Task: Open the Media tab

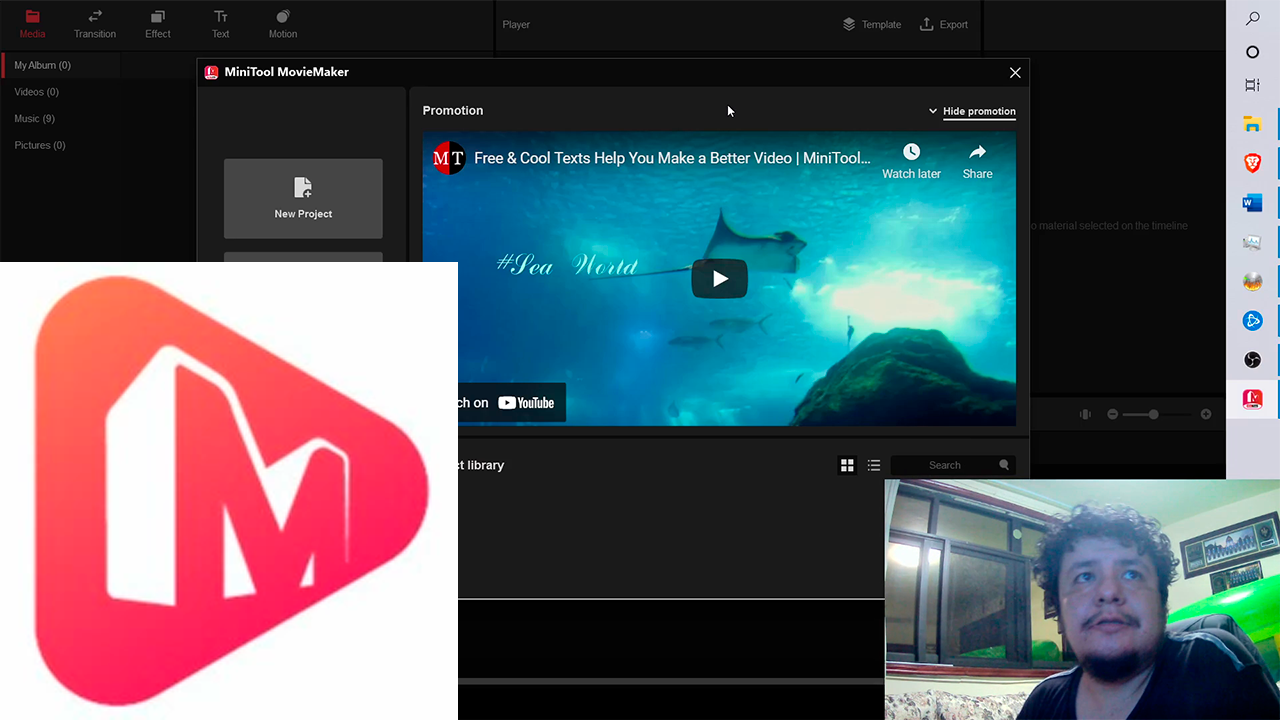Action: pyautogui.click(x=32, y=24)
